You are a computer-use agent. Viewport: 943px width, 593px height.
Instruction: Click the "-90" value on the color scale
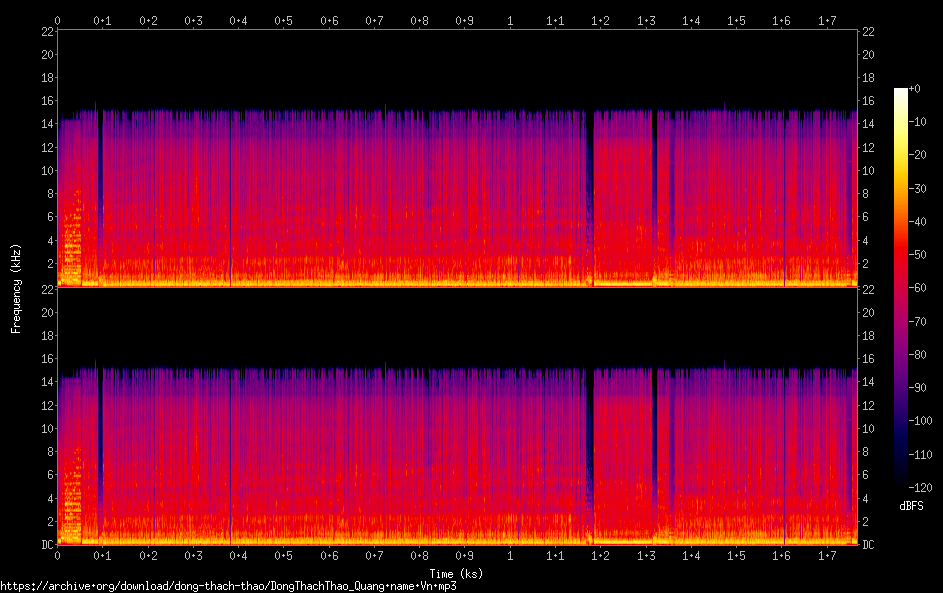pos(917,387)
